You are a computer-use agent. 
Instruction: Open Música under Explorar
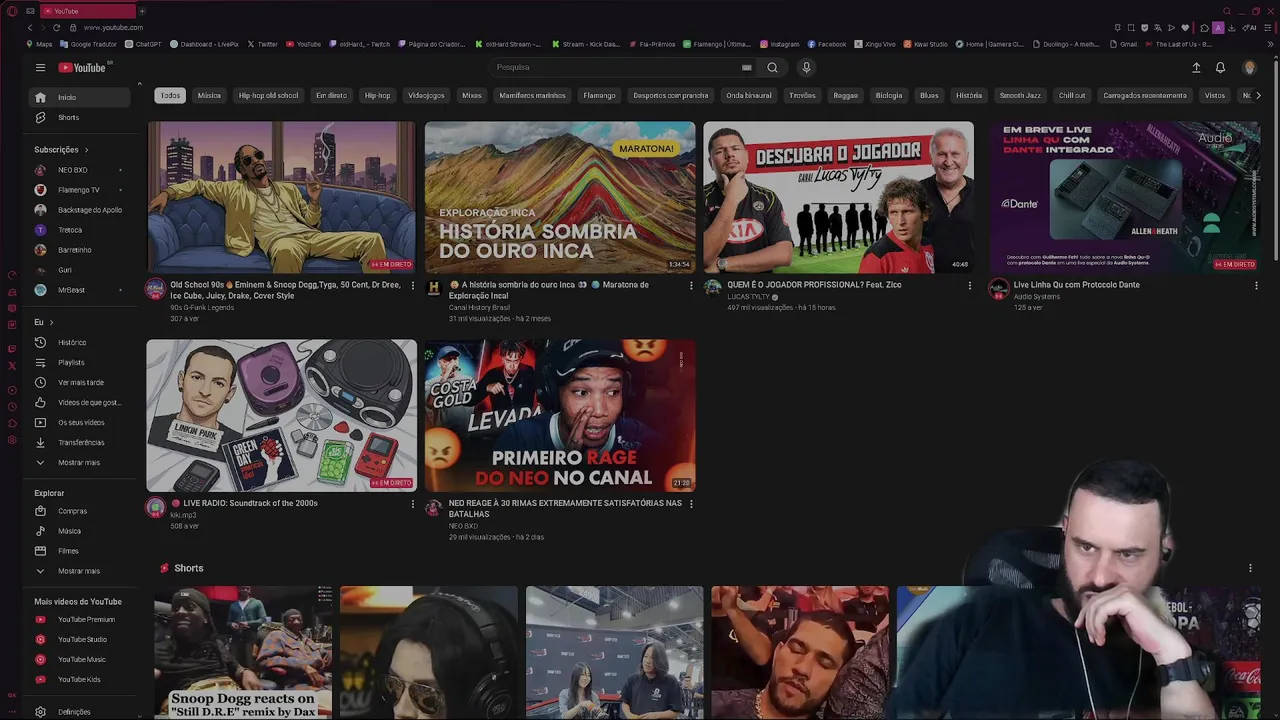click(79, 531)
